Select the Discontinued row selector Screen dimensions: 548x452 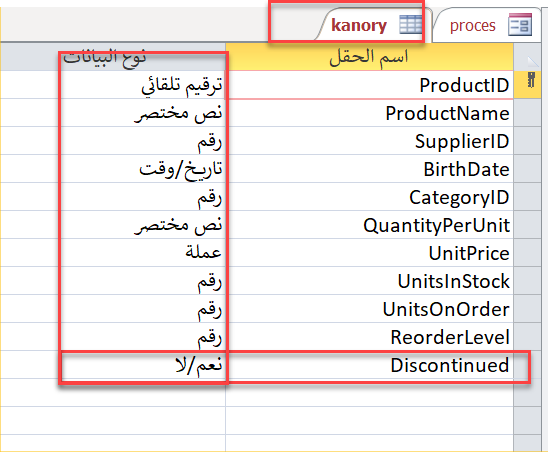coord(527,365)
